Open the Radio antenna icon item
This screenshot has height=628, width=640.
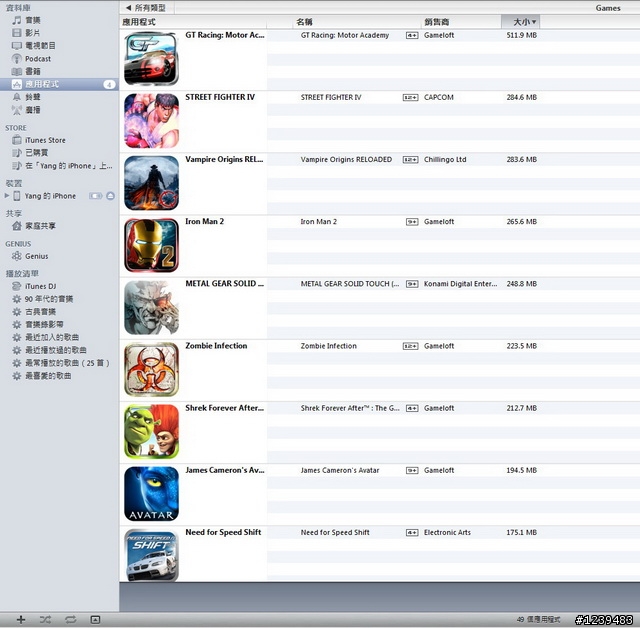click(x=17, y=110)
